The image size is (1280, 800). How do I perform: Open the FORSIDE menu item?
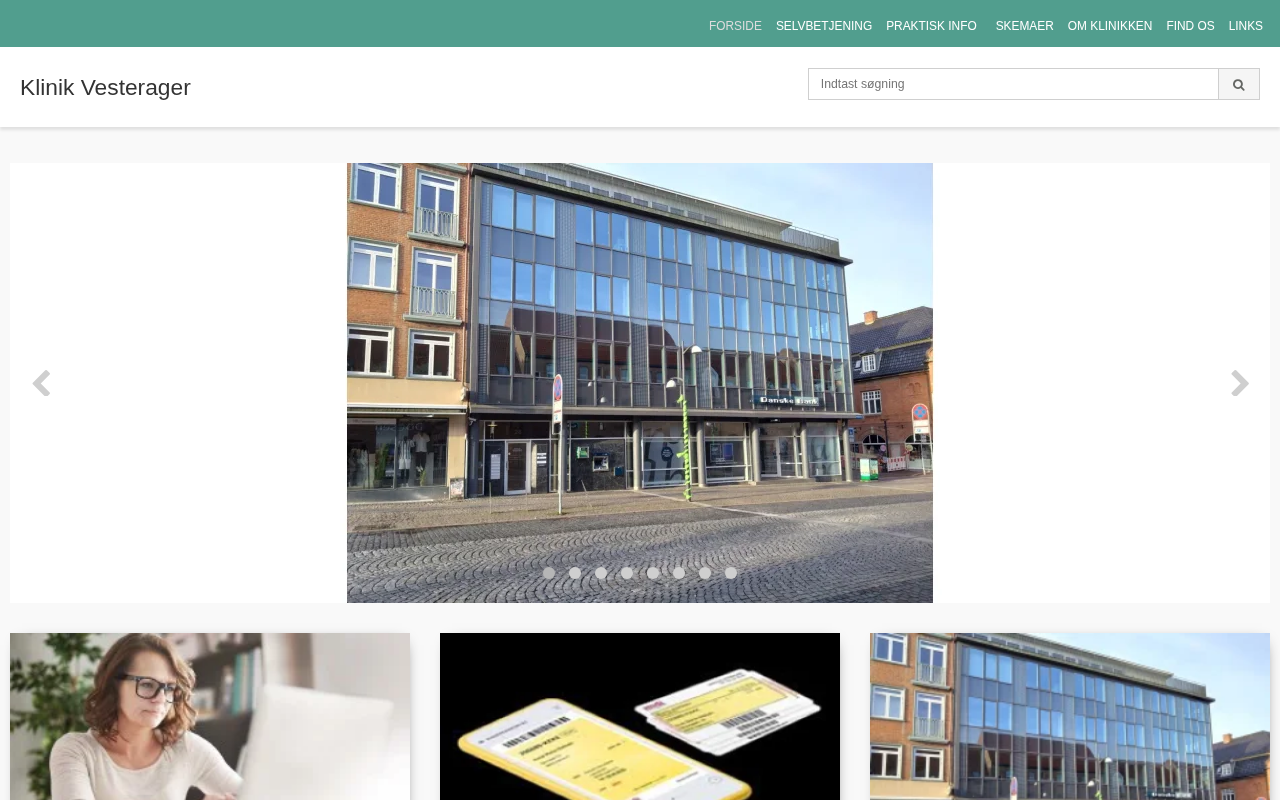pyautogui.click(x=735, y=26)
